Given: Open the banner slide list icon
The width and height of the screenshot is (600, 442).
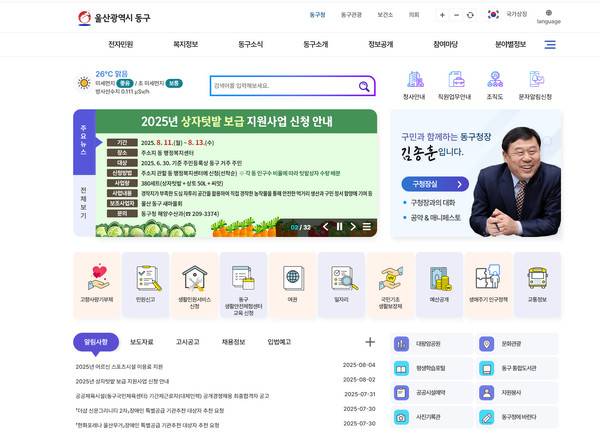Looking at the screenshot, I should pos(367,227).
